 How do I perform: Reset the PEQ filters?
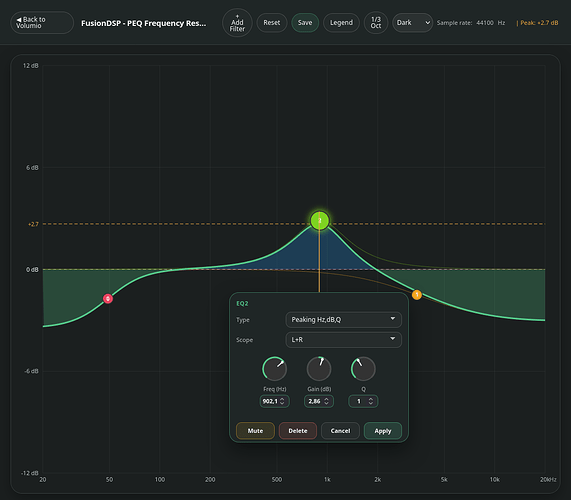point(272,23)
